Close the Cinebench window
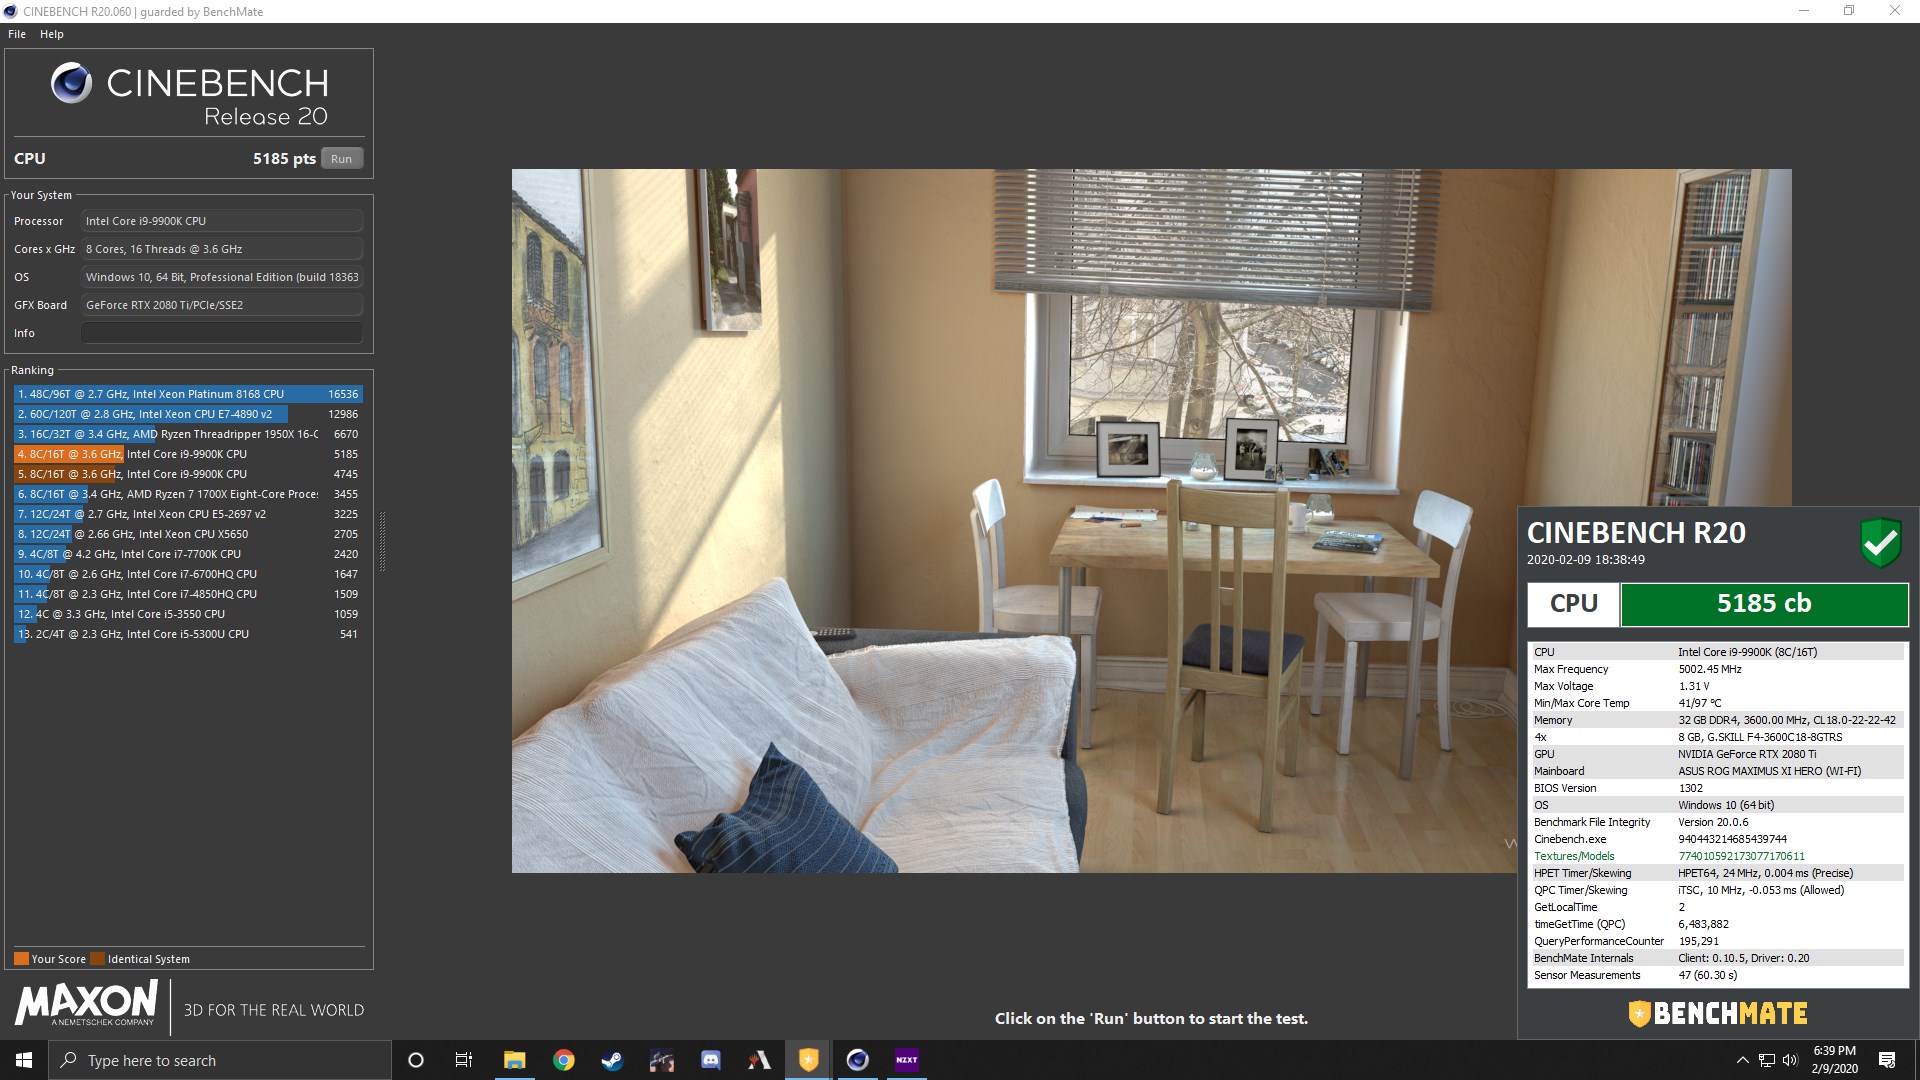The height and width of the screenshot is (1080, 1920). pos(1895,11)
